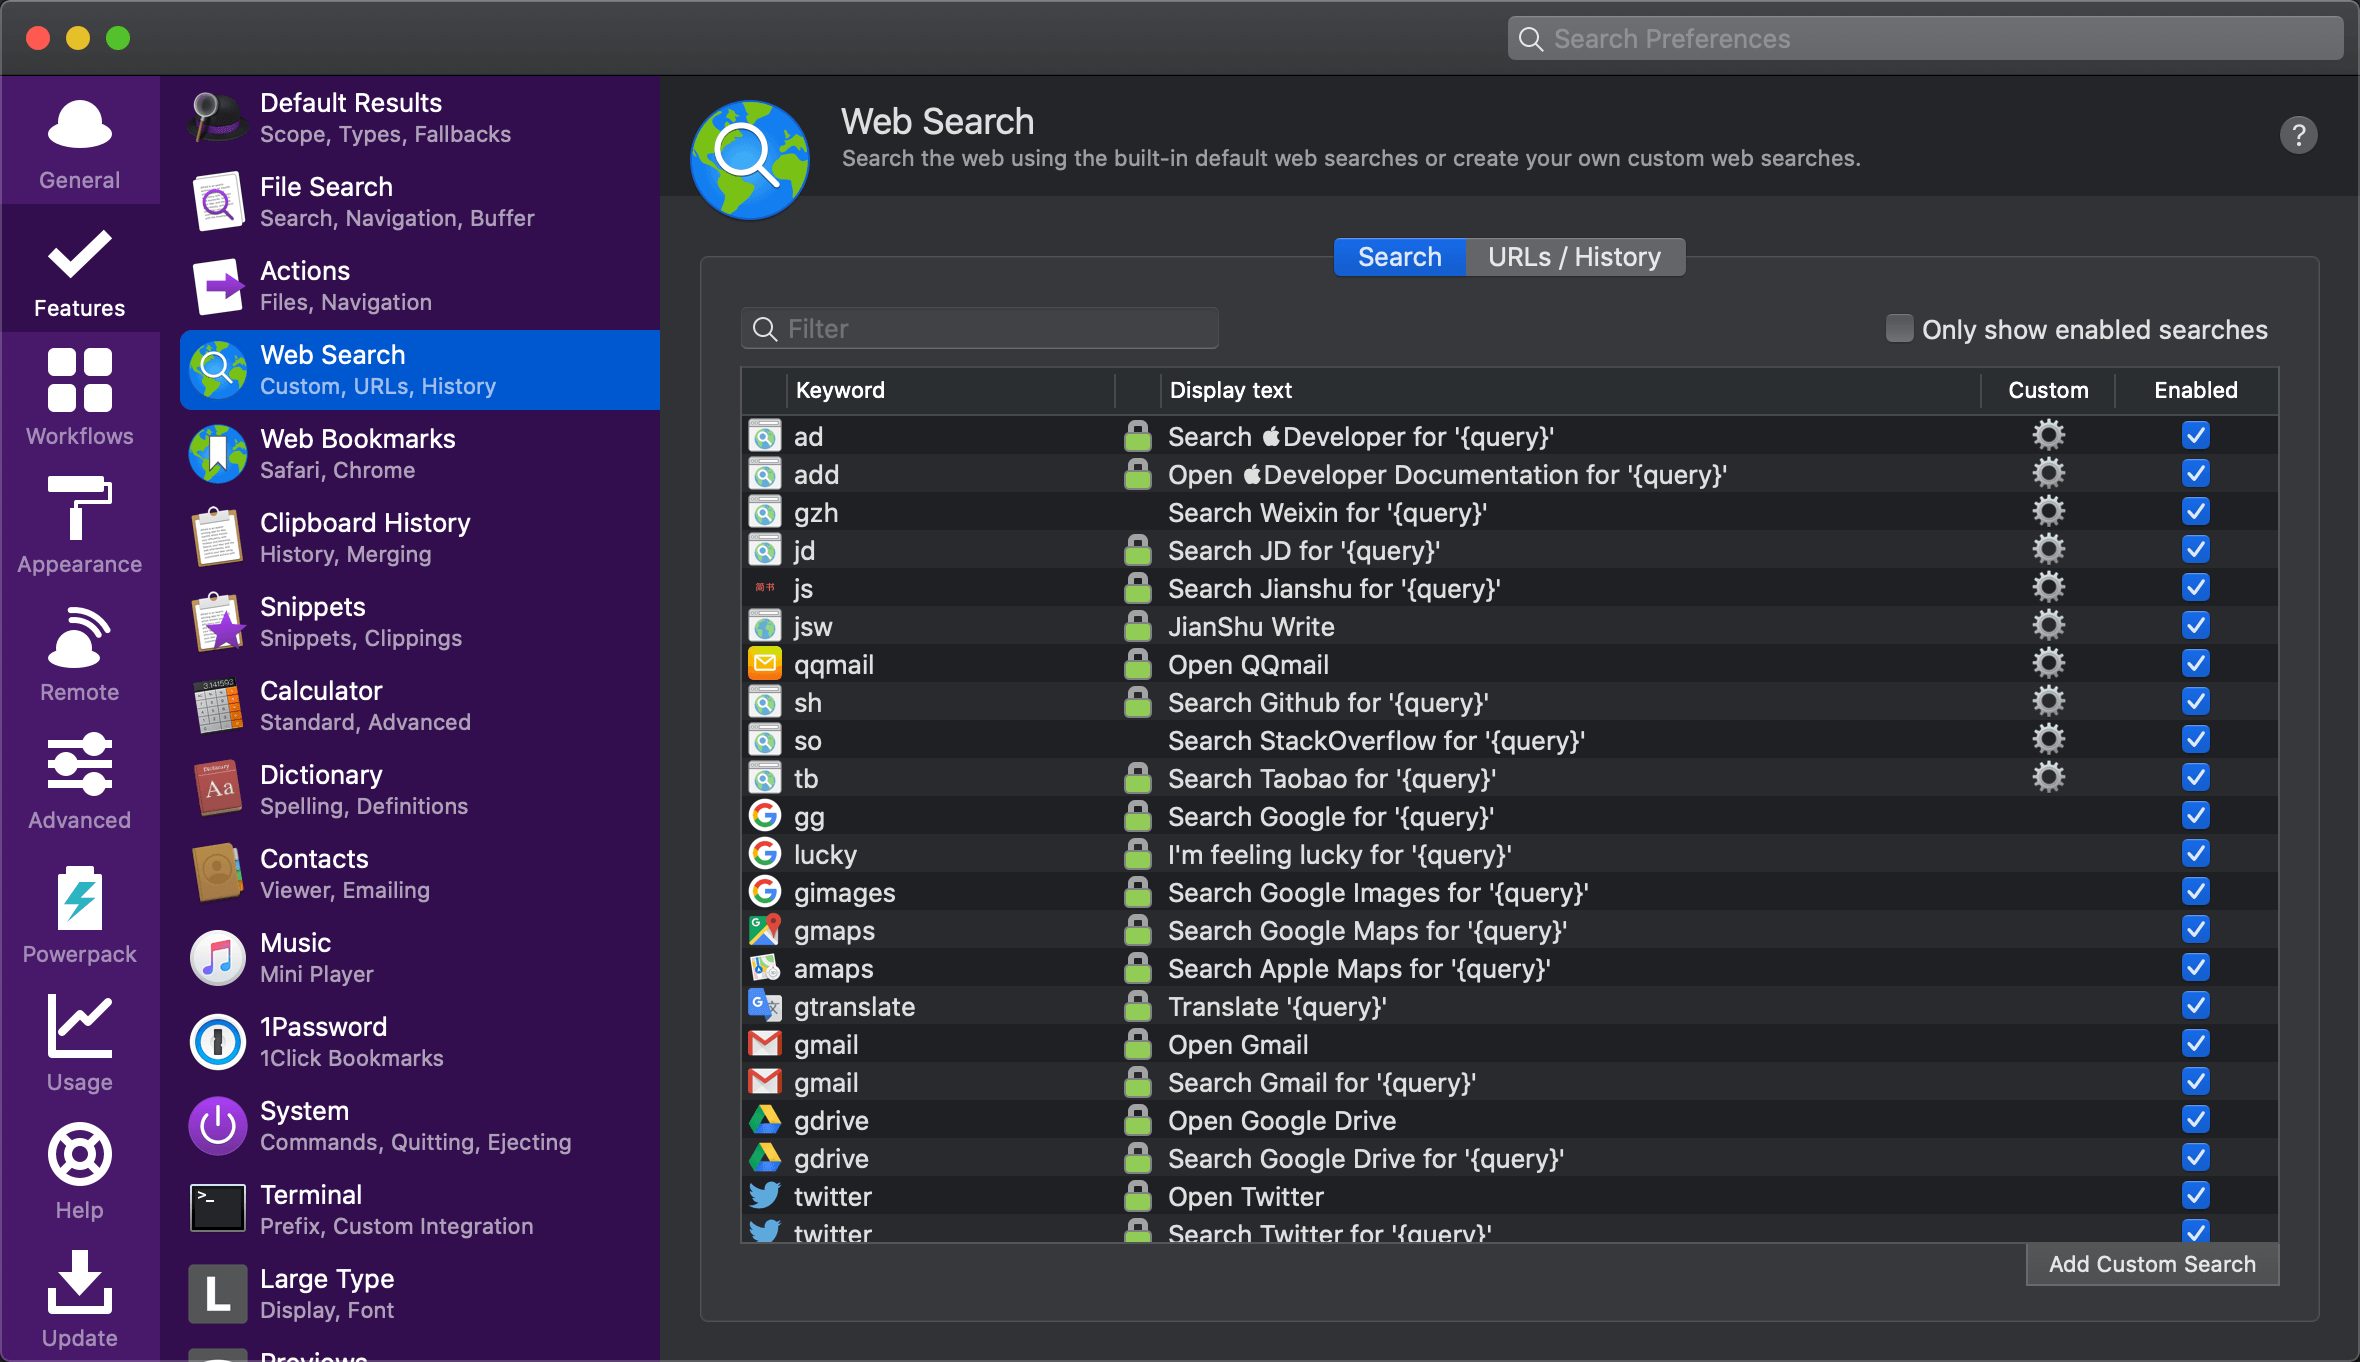Viewport: 2360px width, 1362px height.
Task: Disable the 'sh' Github search checkbox
Action: (2195, 701)
